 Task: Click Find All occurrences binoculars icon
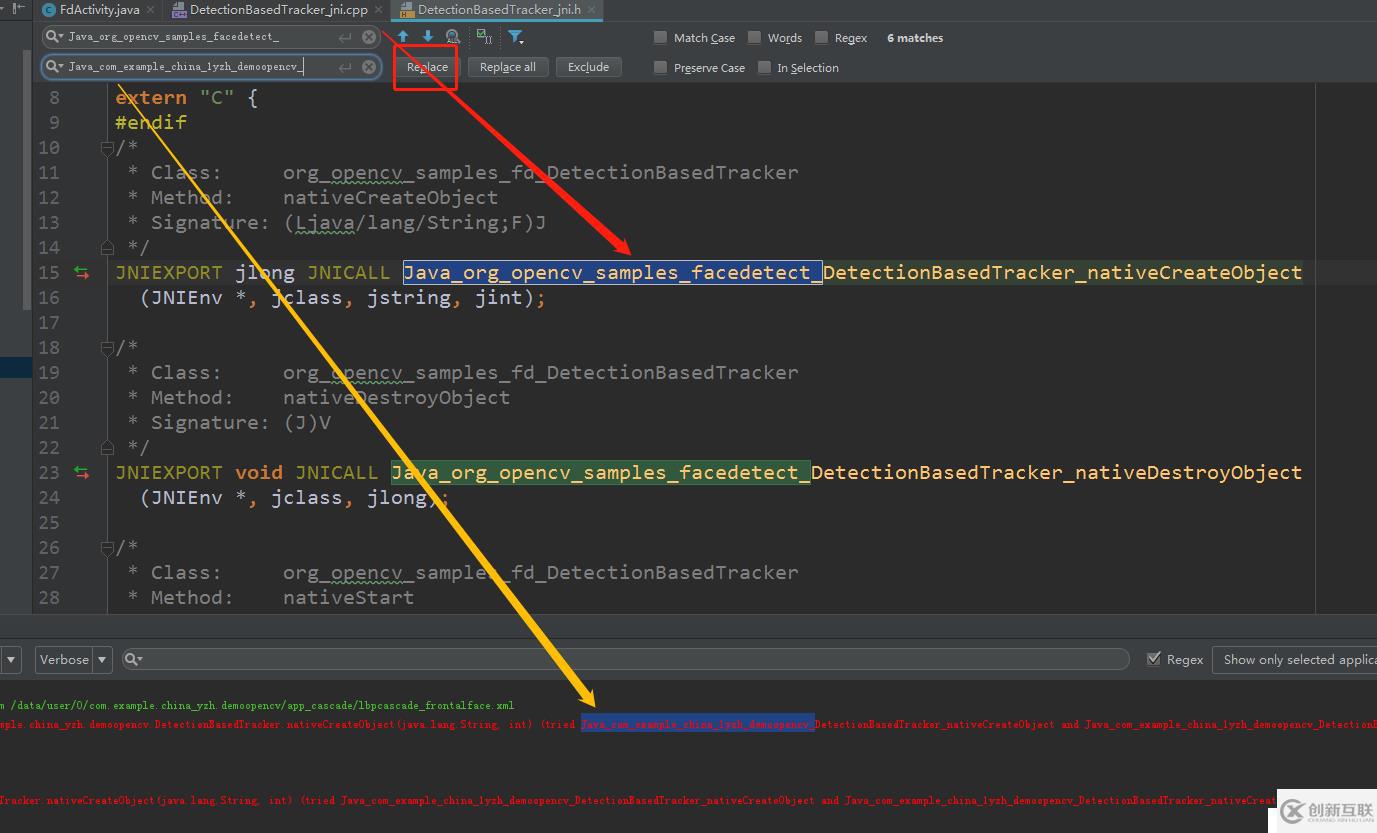tap(453, 37)
